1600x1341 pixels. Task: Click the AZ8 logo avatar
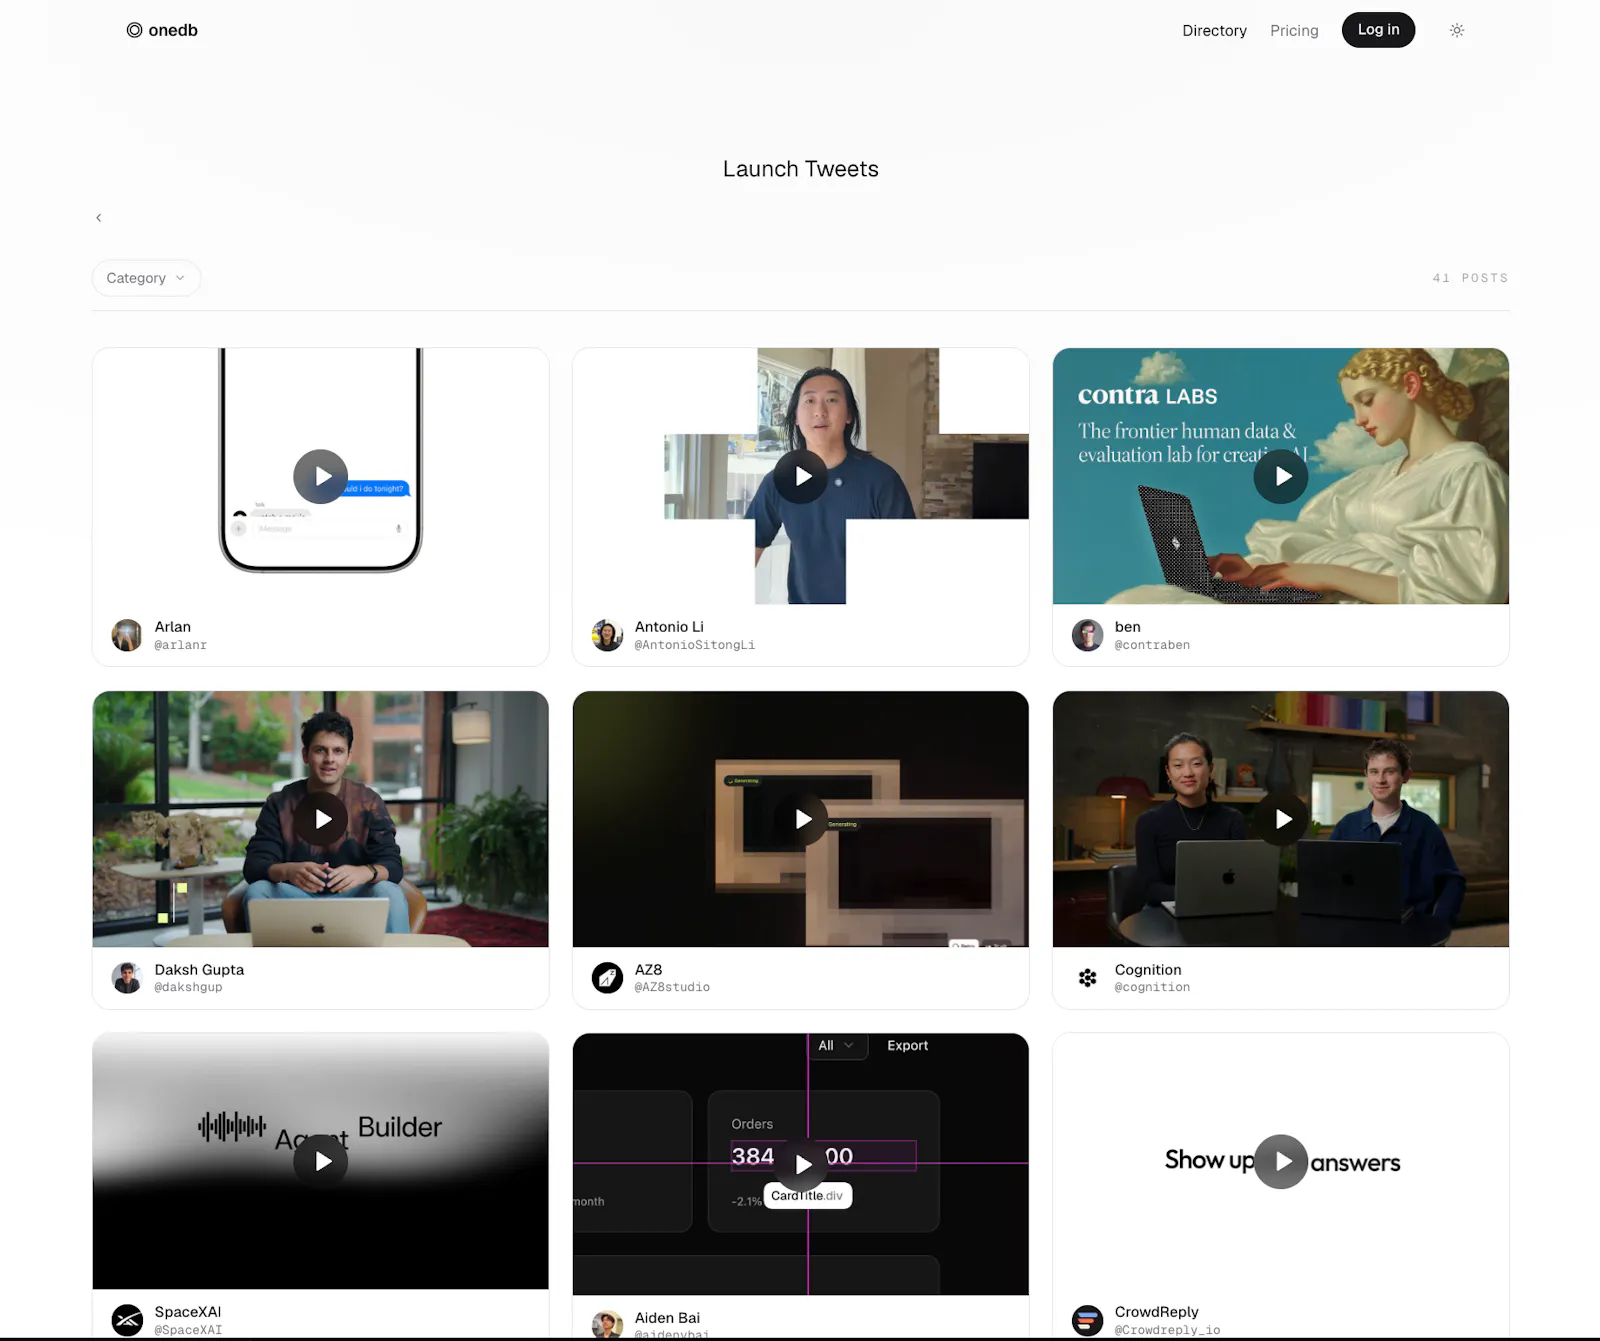click(x=607, y=978)
